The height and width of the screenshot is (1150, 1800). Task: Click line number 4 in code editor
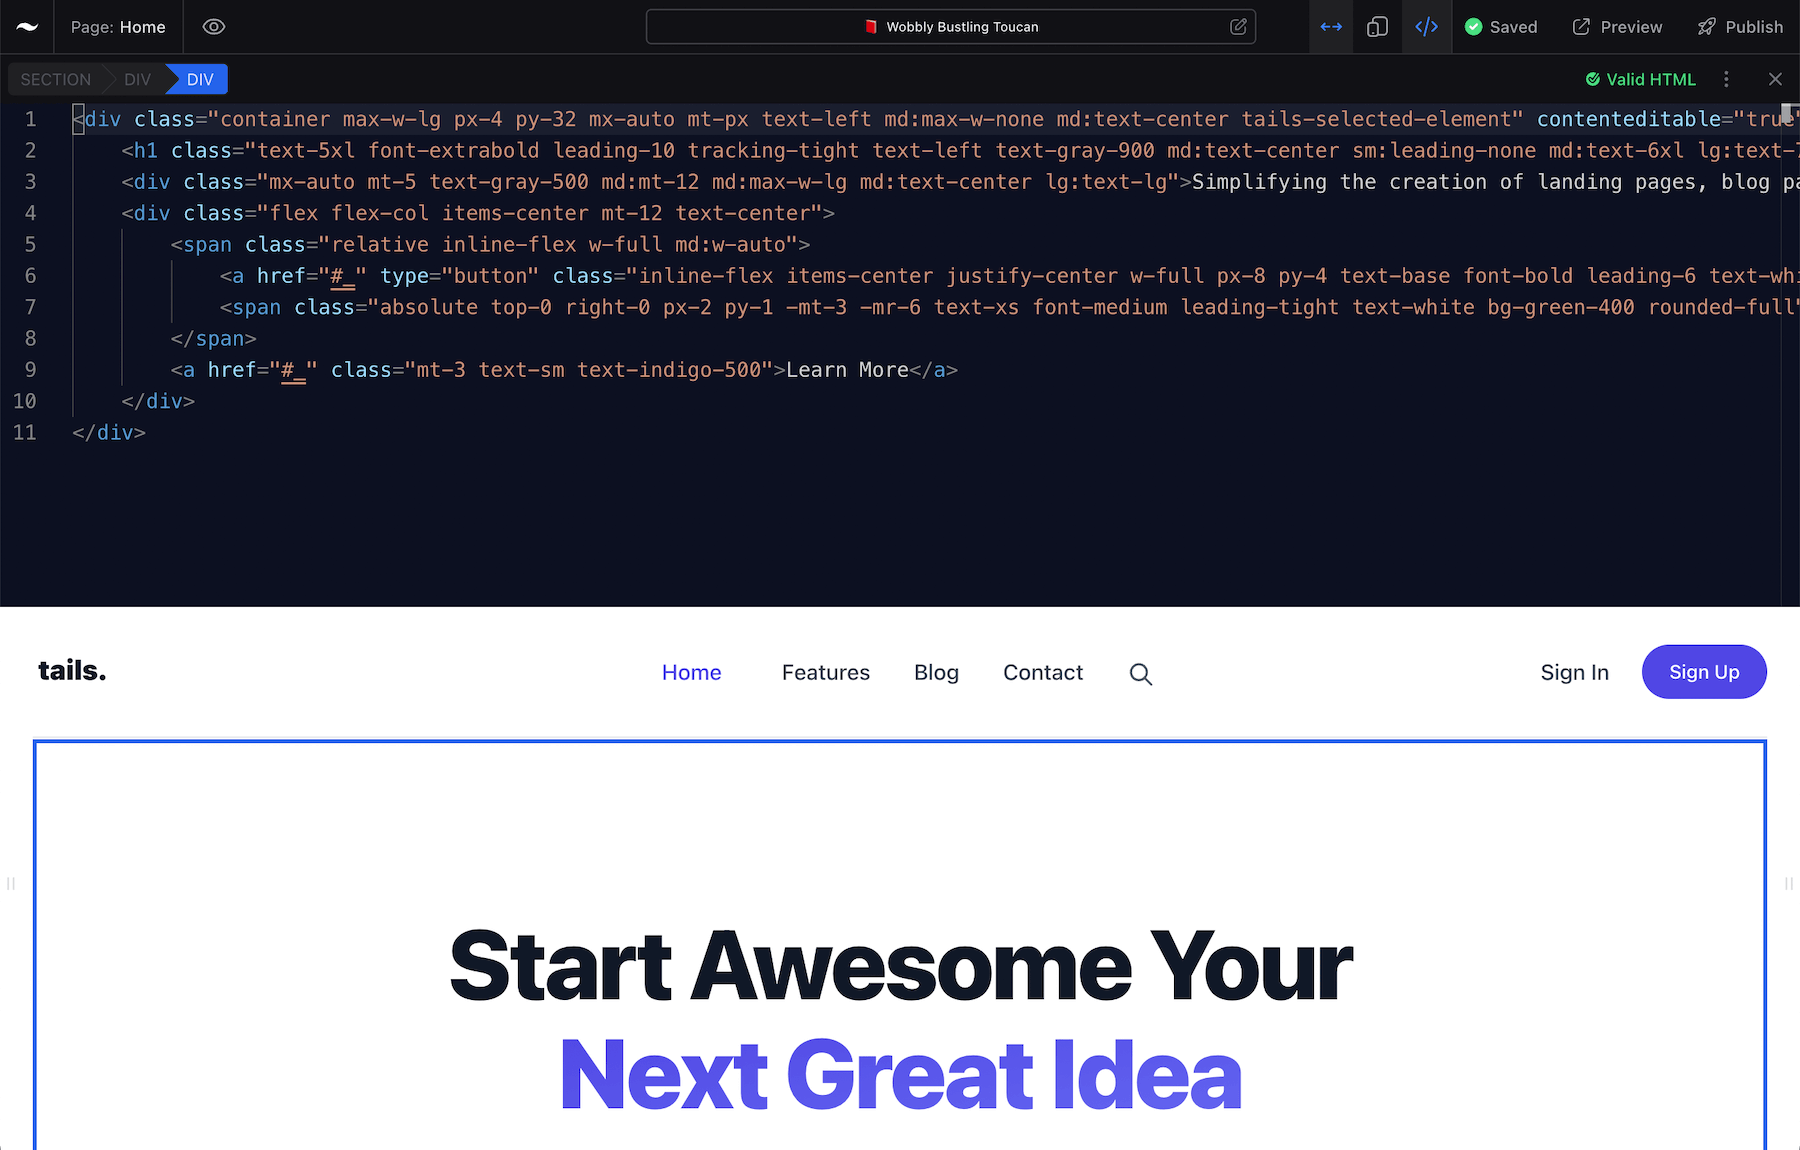[30, 213]
